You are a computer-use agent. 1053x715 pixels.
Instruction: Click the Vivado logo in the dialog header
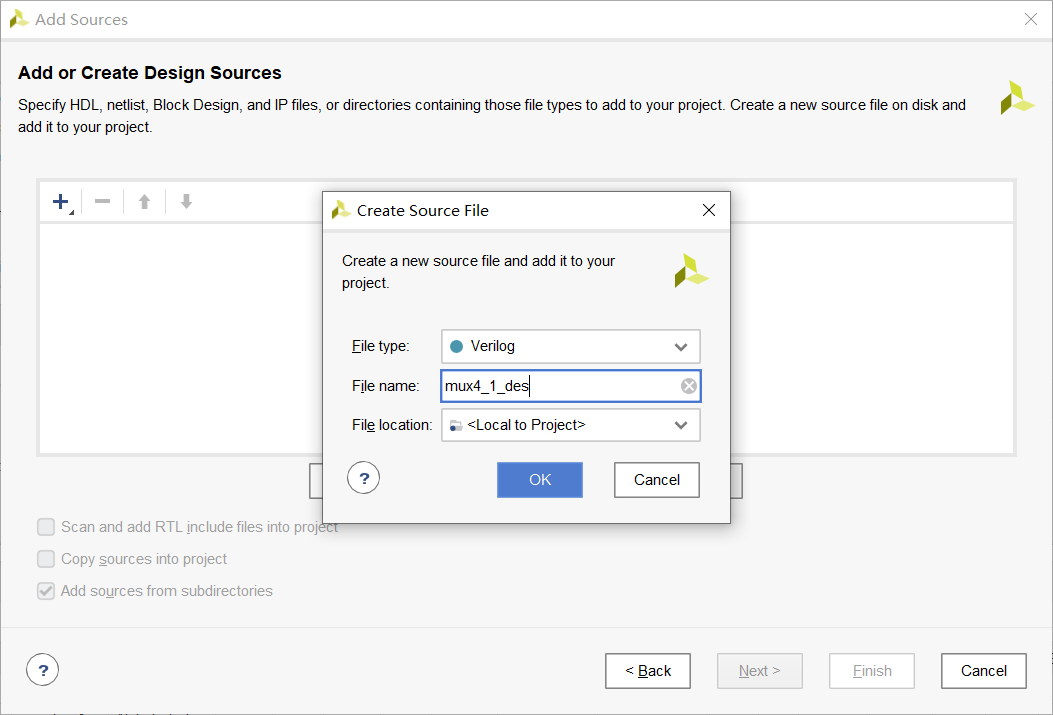point(691,271)
